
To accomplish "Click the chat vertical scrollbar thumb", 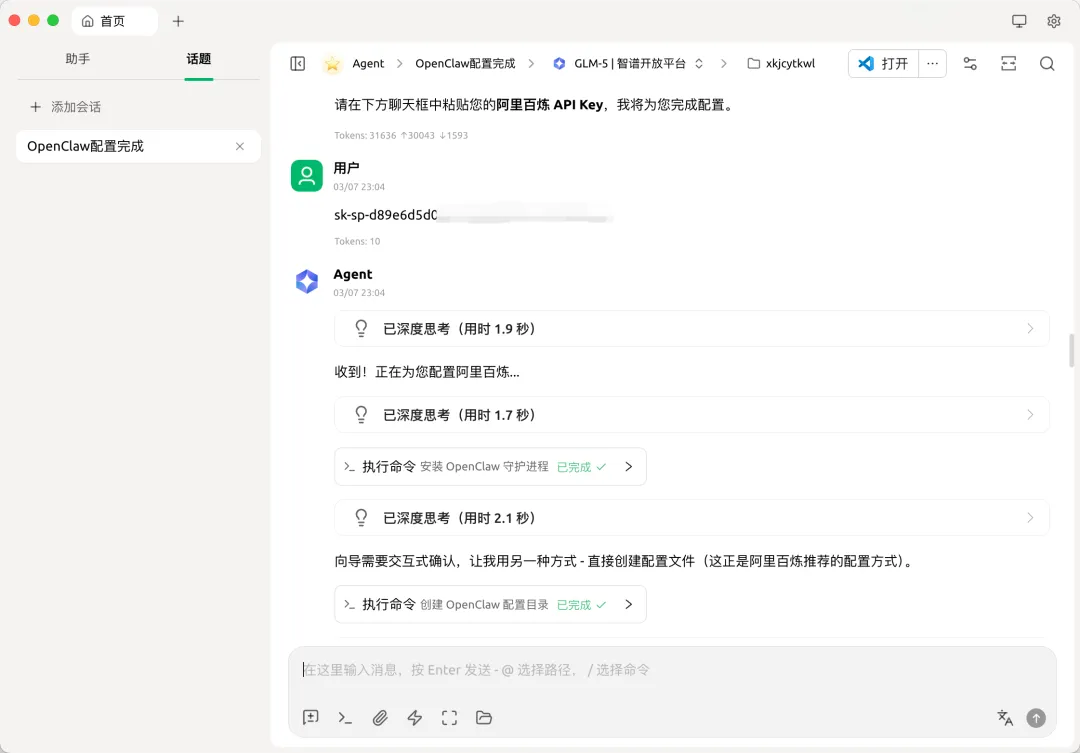I will point(1071,350).
